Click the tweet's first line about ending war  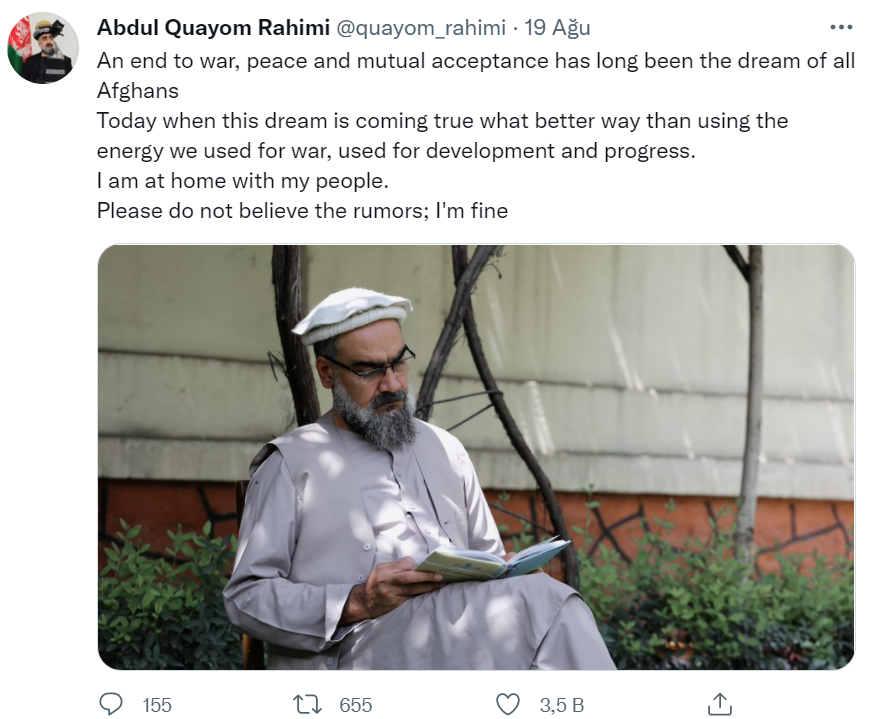(x=476, y=60)
